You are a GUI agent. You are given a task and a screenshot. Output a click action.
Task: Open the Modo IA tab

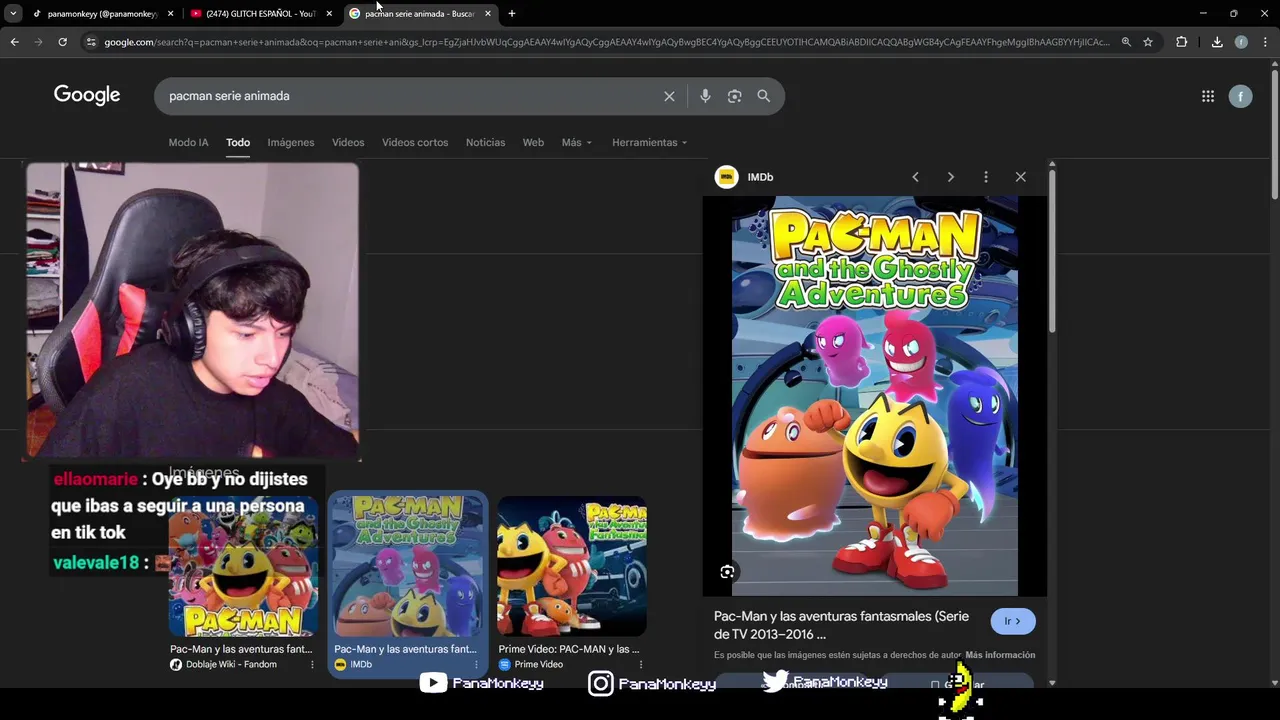click(188, 142)
